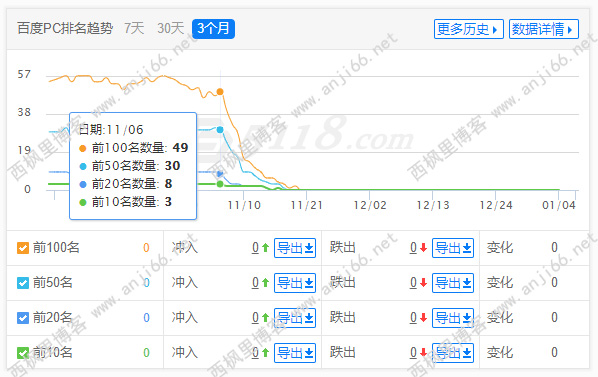Click the 前50名数量: 30 tooltip line

tap(130, 166)
